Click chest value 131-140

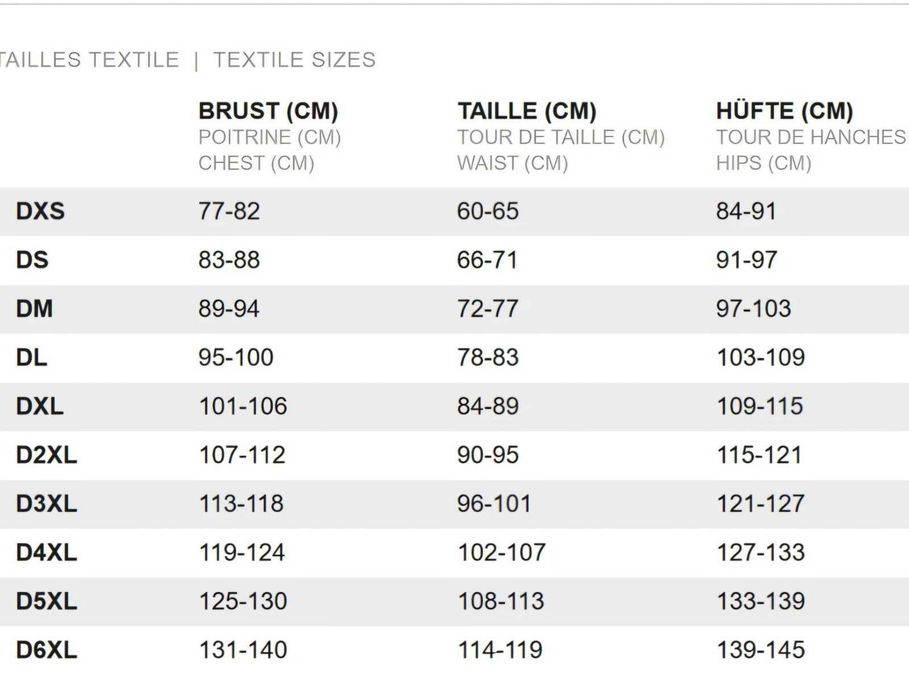[243, 650]
